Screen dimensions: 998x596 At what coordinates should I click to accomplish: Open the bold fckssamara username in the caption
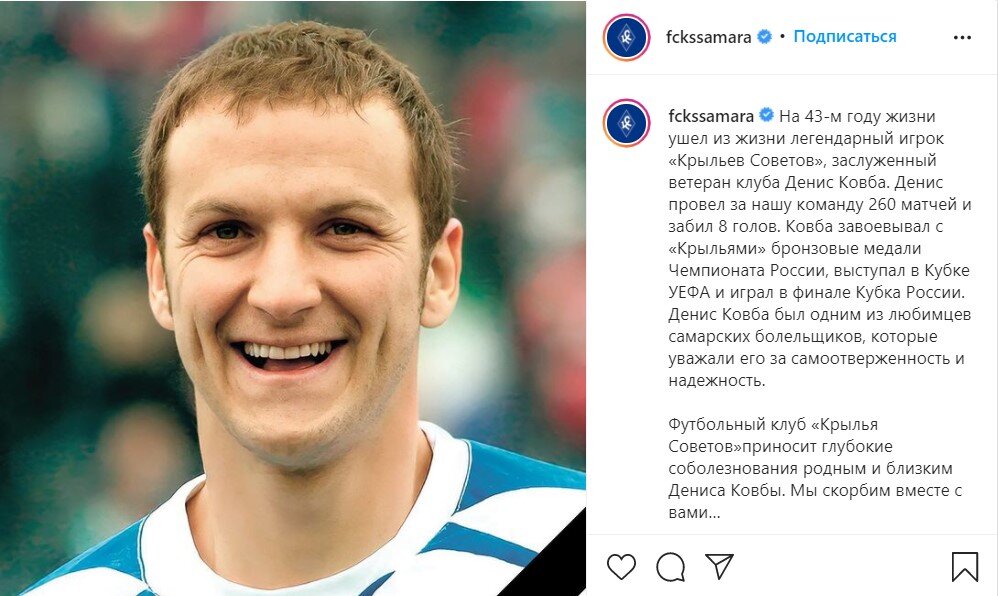pyautogui.click(x=711, y=117)
